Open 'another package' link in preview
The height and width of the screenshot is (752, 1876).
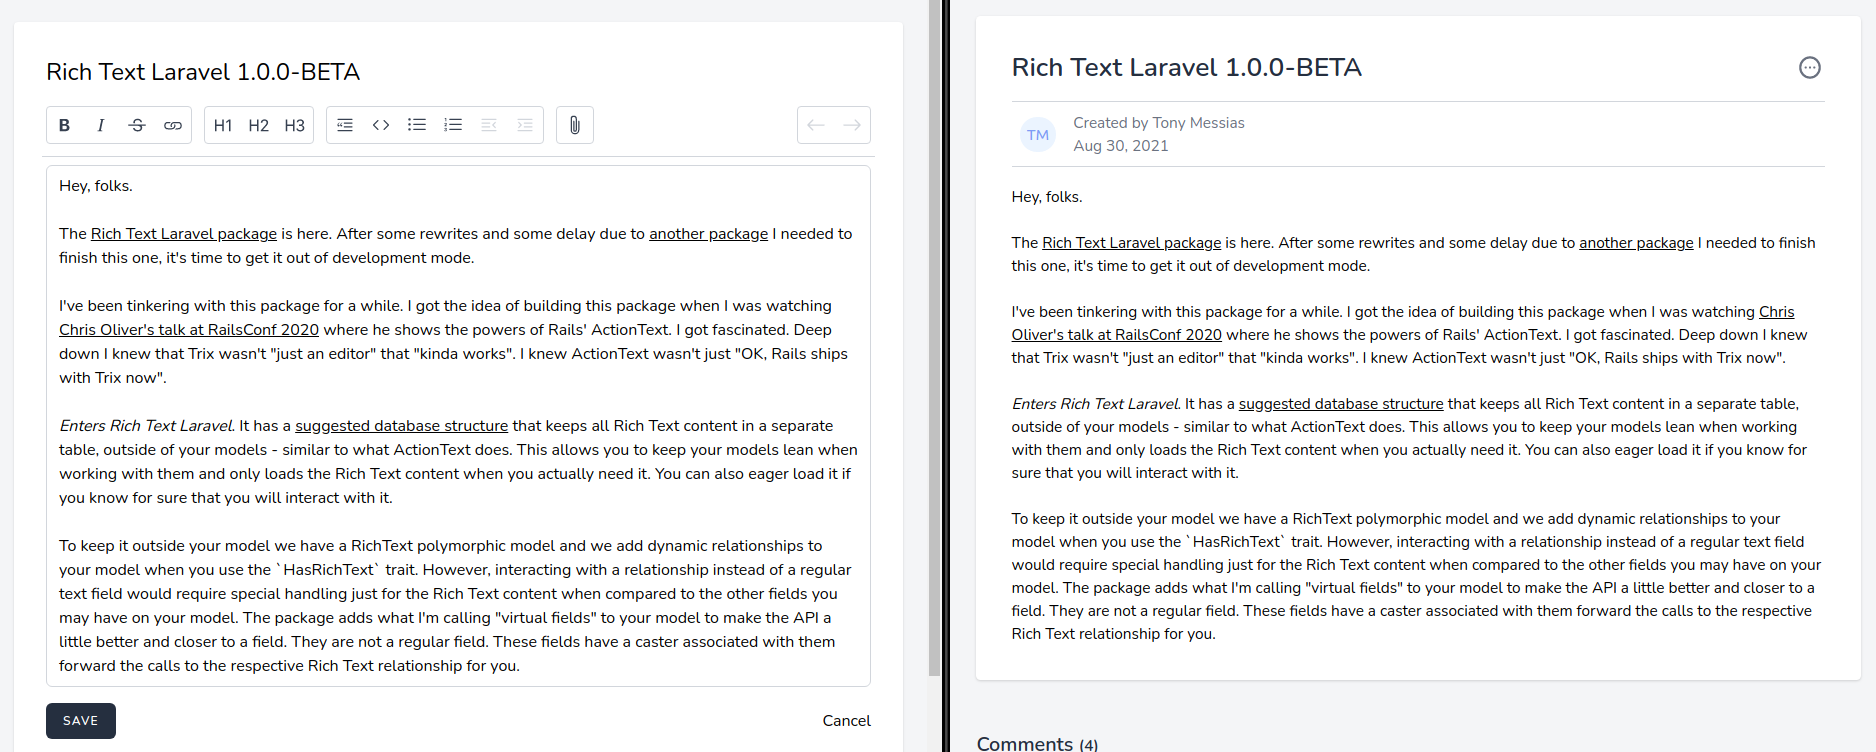[x=1636, y=243]
